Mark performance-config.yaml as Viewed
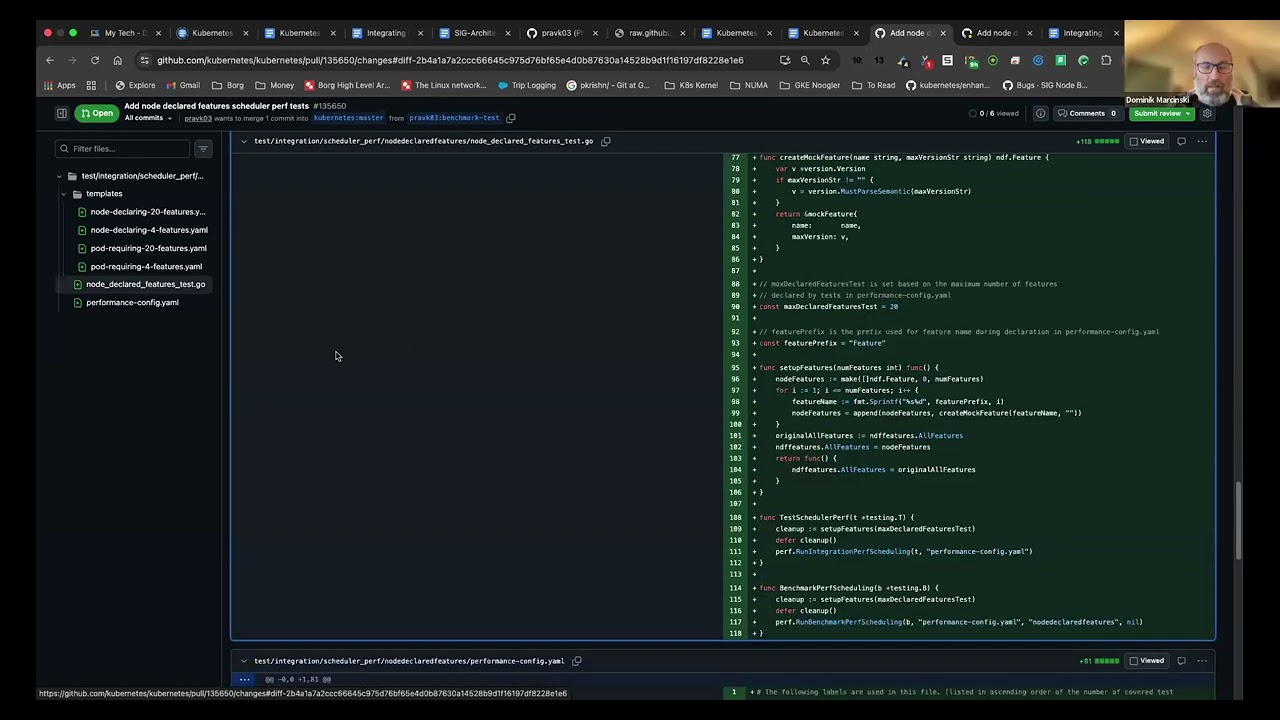 pos(1147,661)
